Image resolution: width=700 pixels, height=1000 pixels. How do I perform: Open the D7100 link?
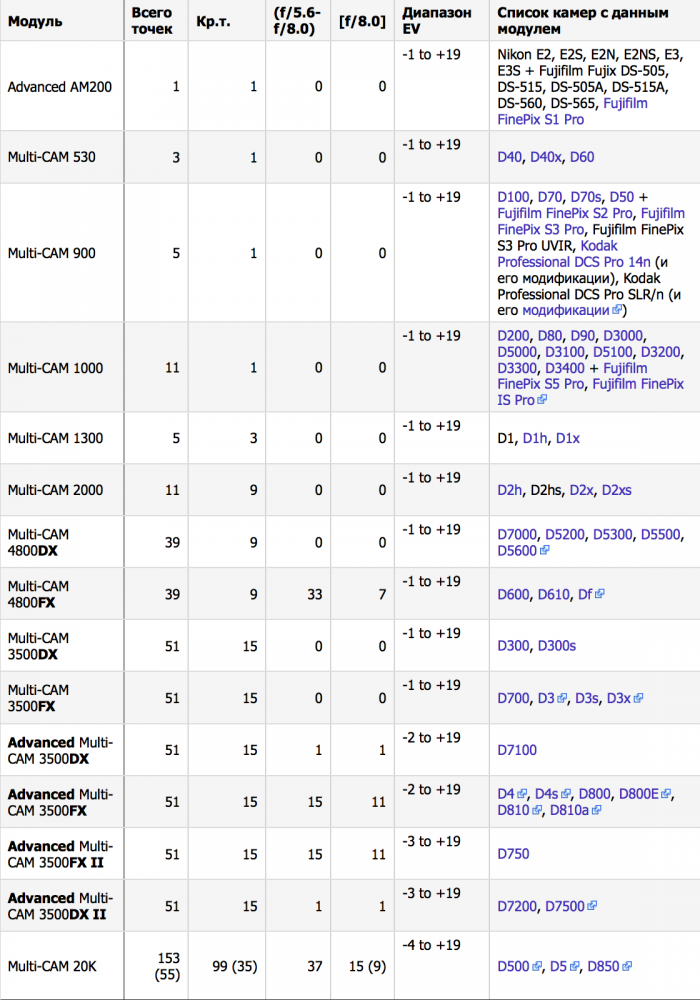pyautogui.click(x=517, y=750)
